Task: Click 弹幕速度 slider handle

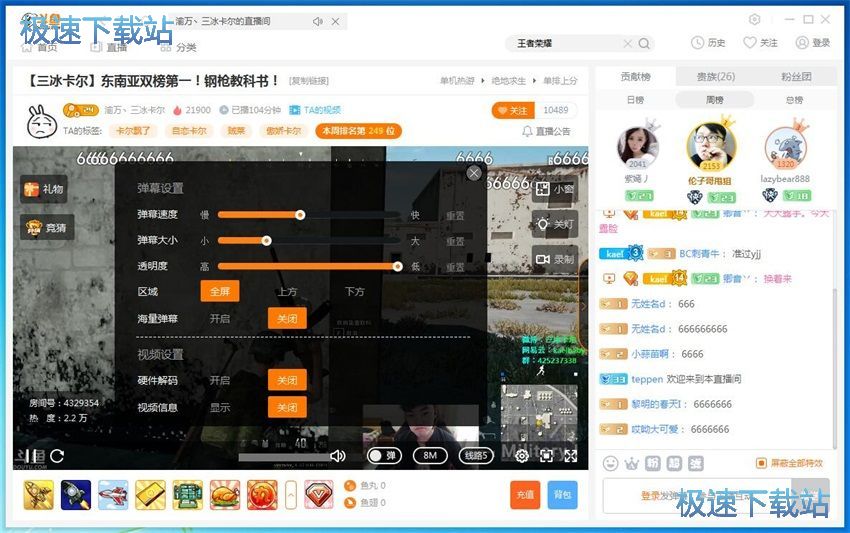Action: pyautogui.click(x=300, y=215)
